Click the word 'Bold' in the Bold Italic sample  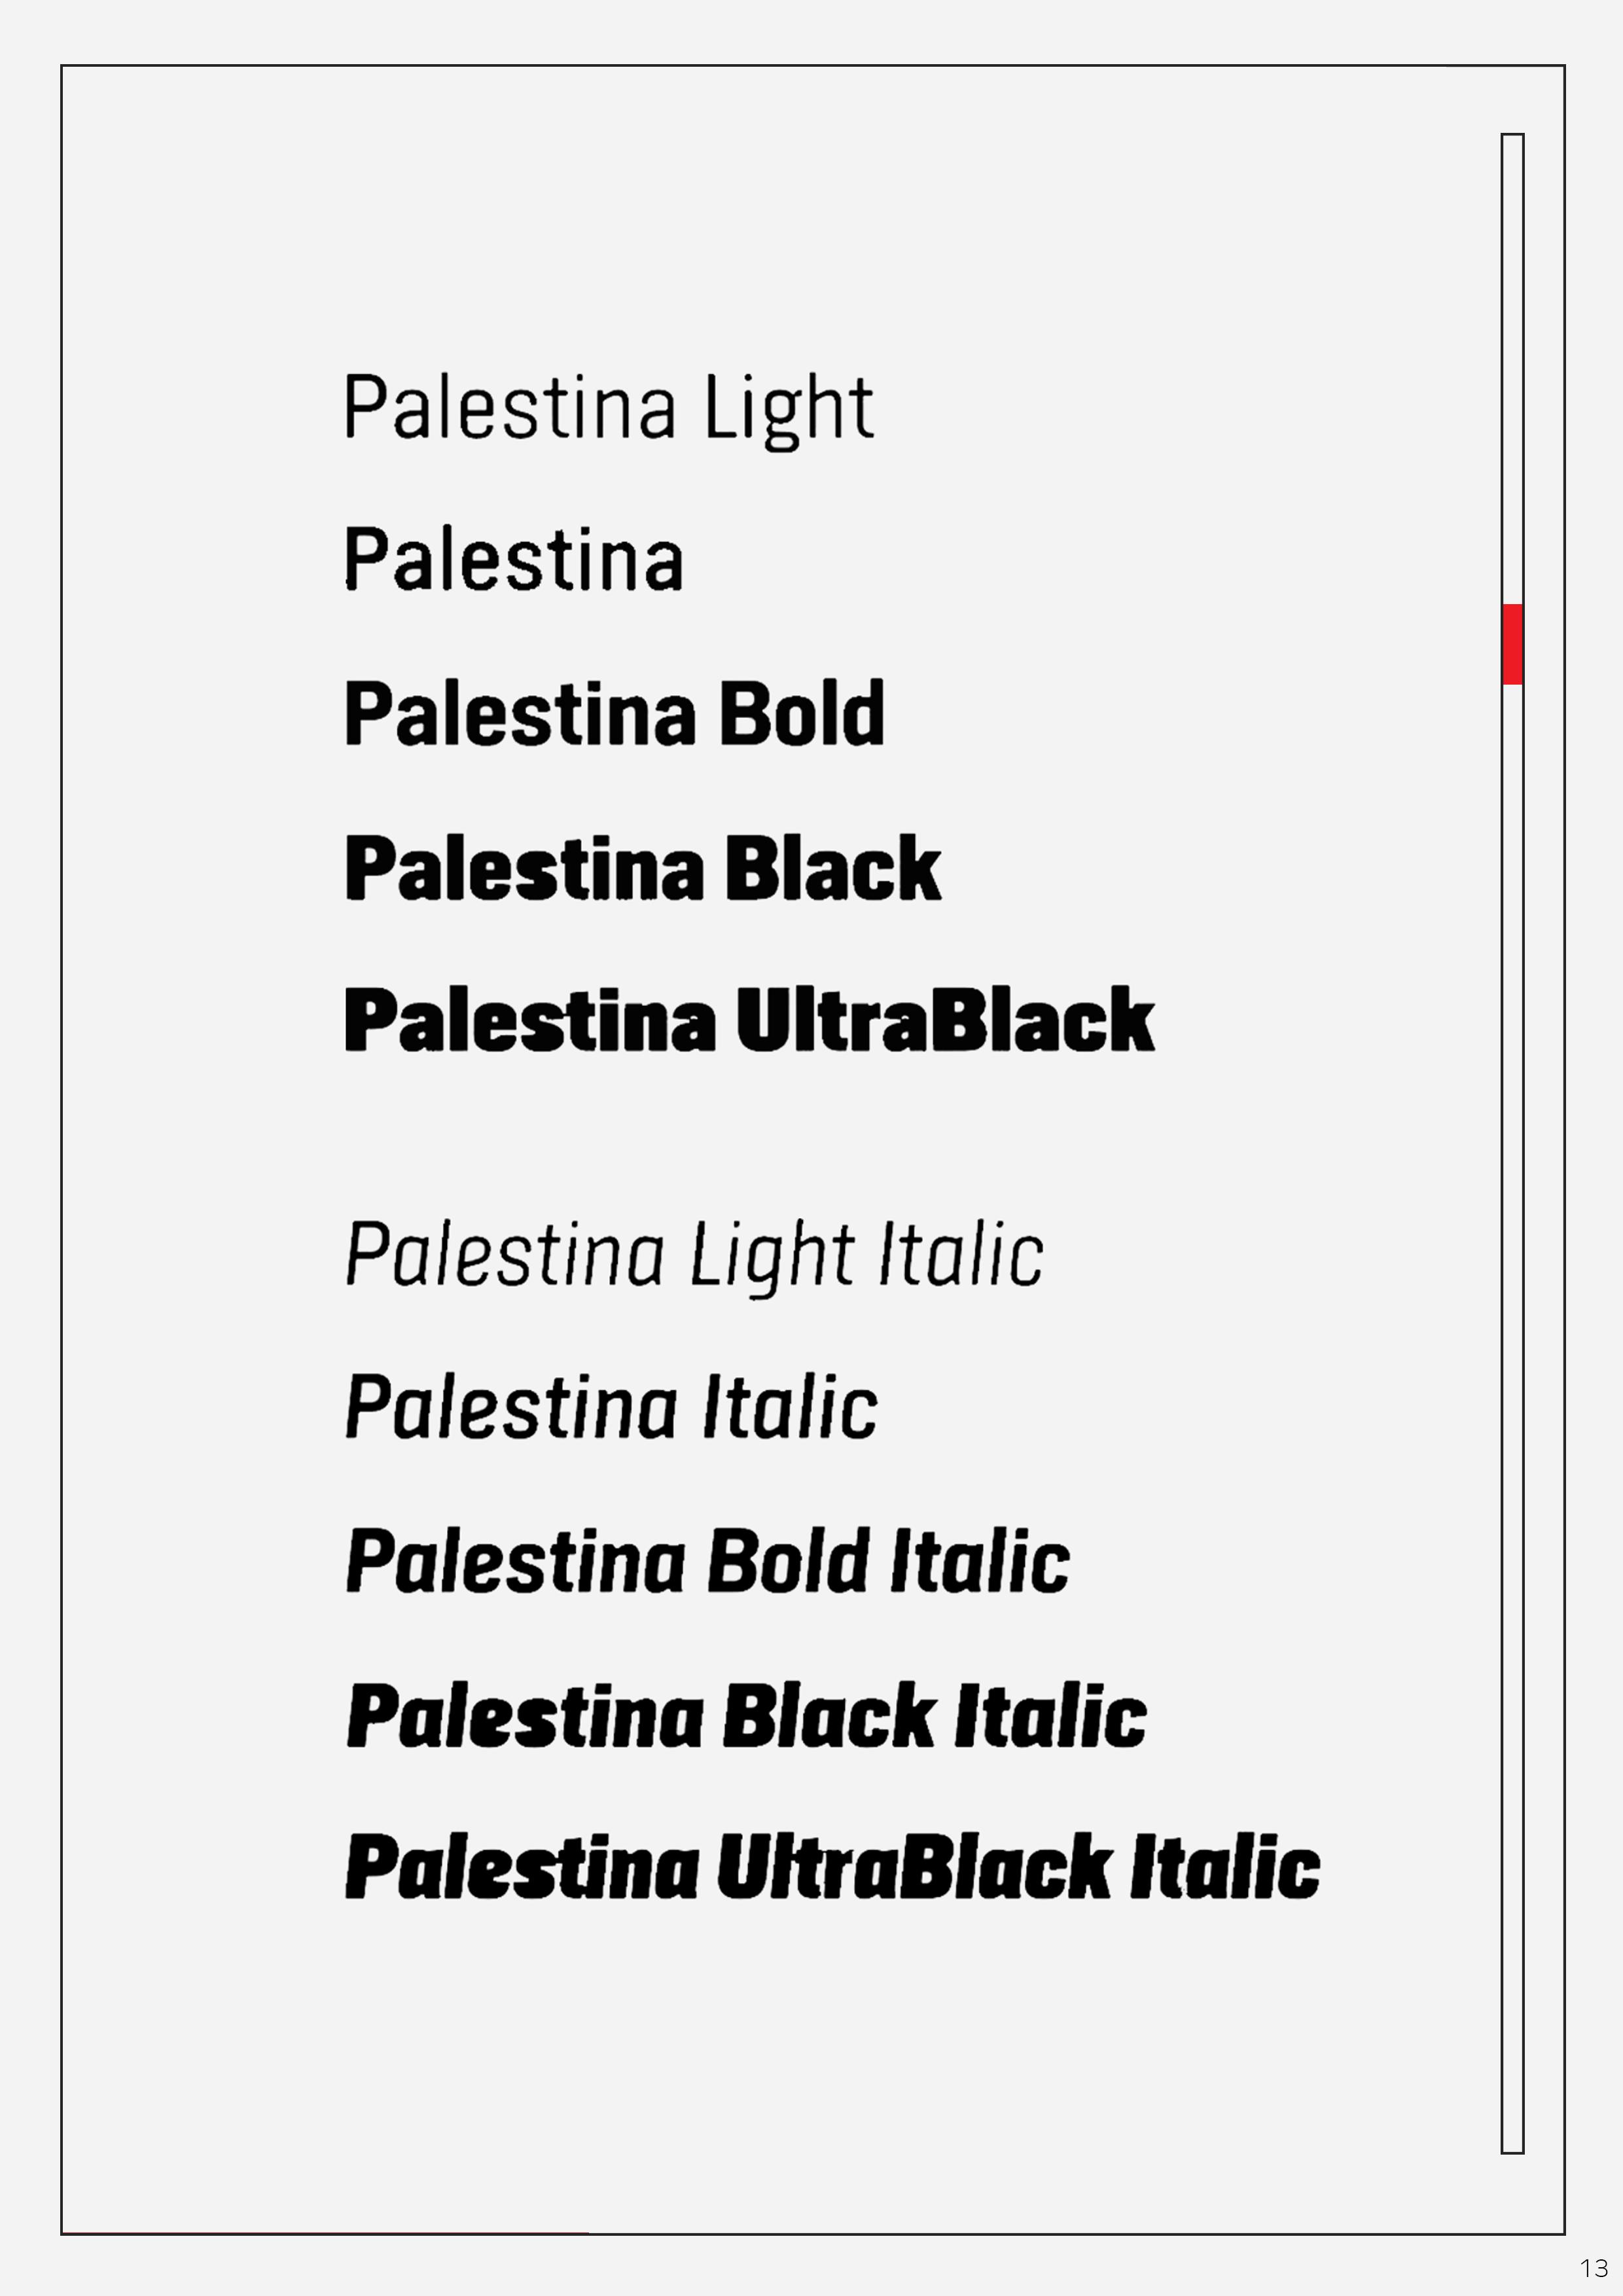coord(788,1561)
